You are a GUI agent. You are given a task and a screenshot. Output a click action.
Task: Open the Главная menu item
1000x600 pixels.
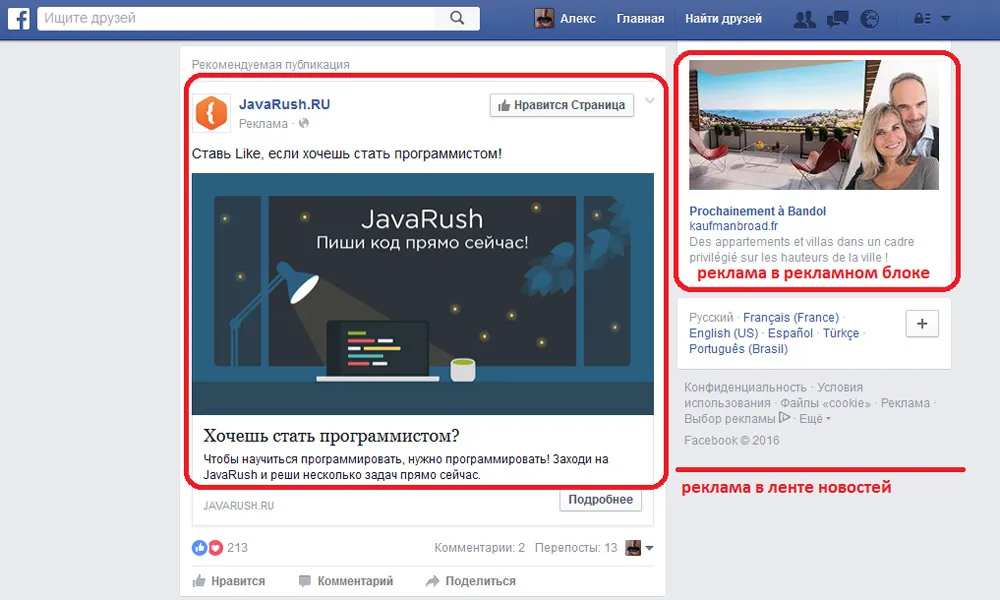click(x=640, y=17)
